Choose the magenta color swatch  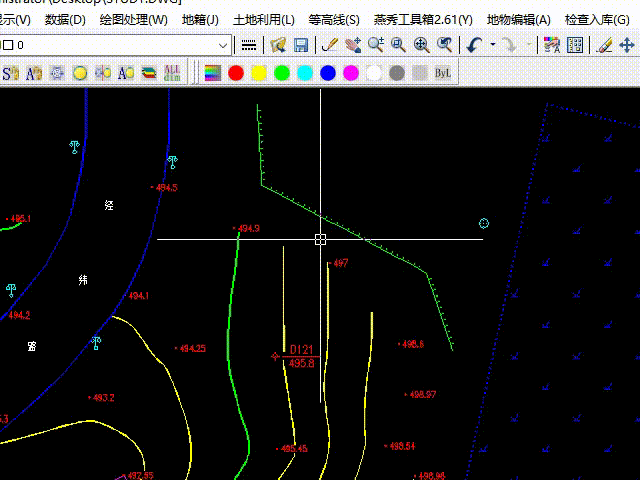(351, 73)
